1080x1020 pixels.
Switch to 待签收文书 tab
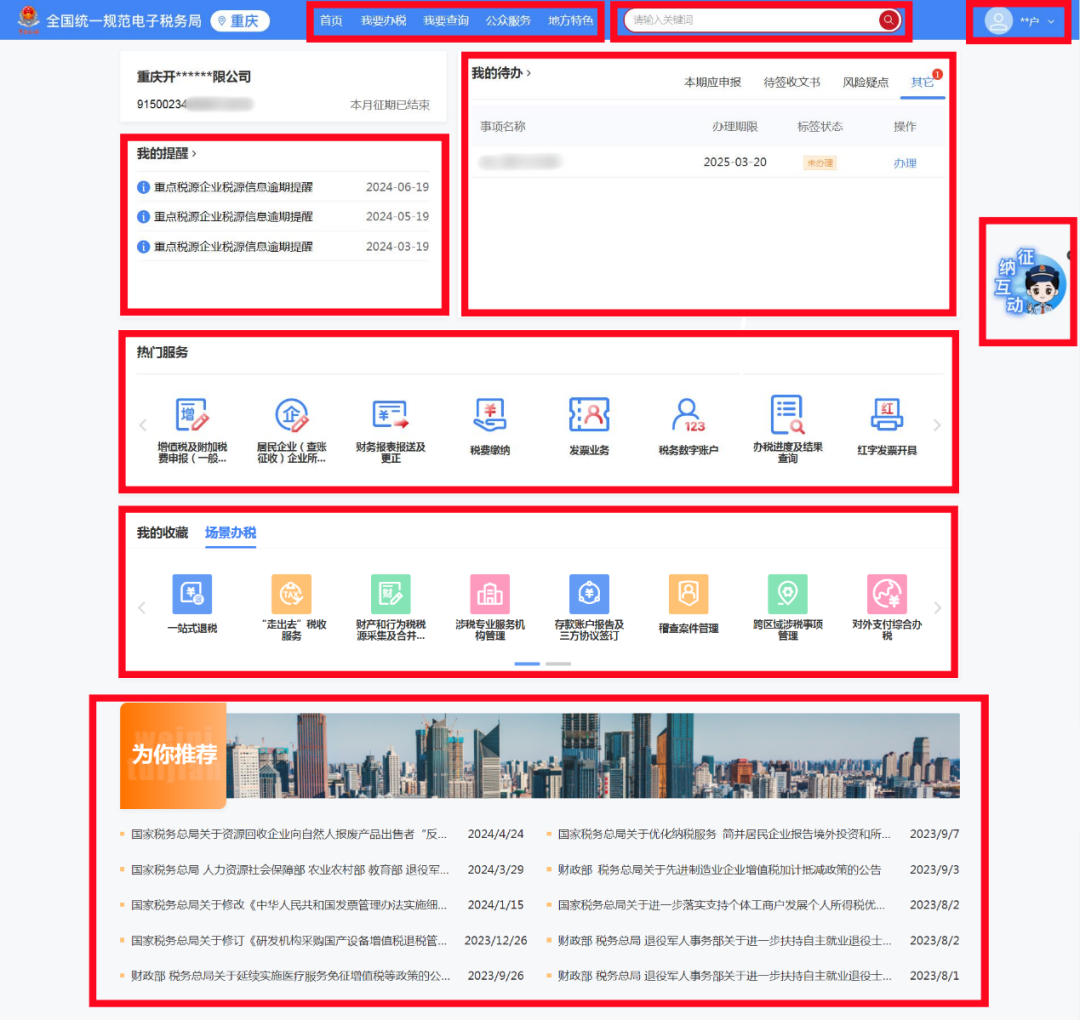click(x=792, y=83)
